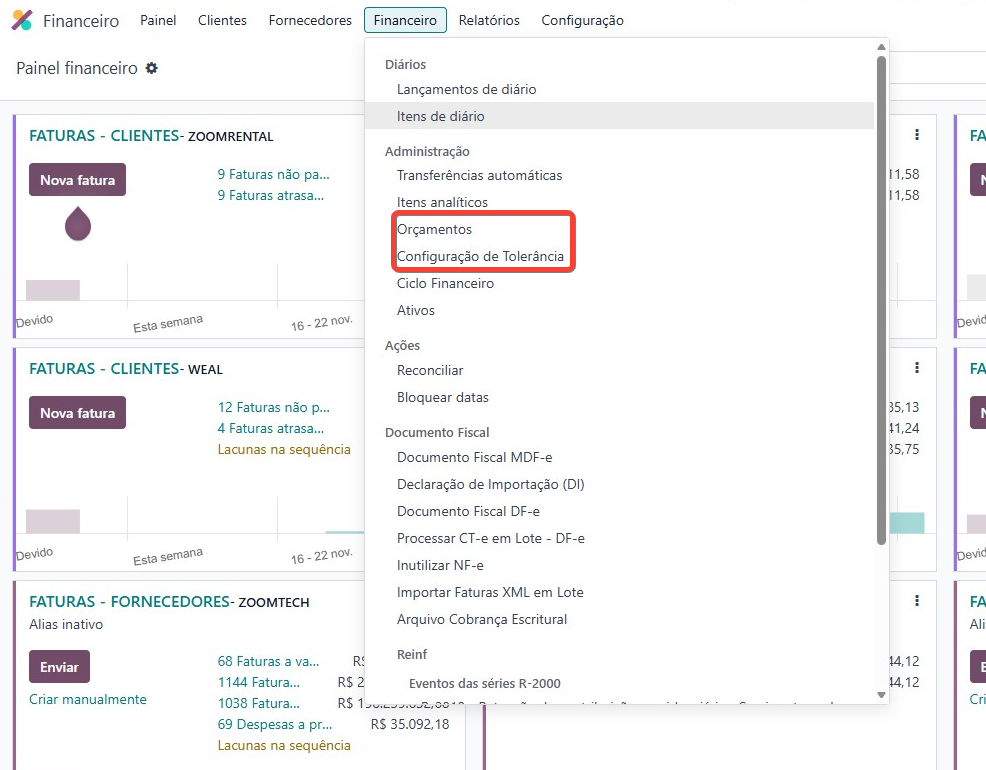Screen dimensions: 986x770
Task: Open the kebab menu in the top card row
Action: [916, 135]
